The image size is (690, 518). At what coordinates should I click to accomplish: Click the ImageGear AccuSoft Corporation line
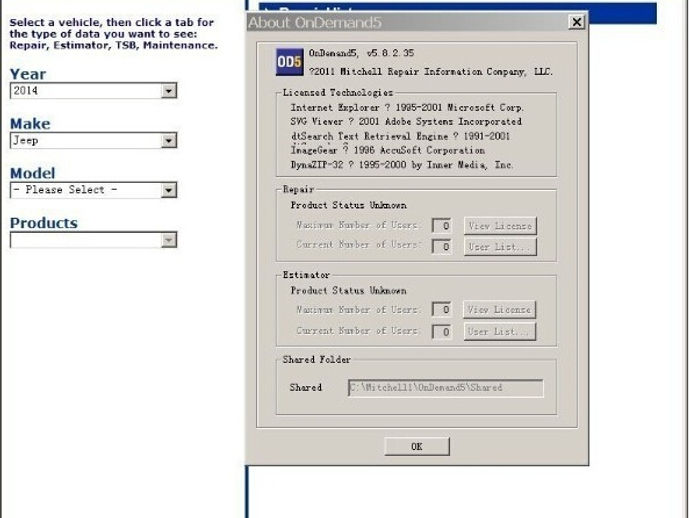click(x=388, y=151)
